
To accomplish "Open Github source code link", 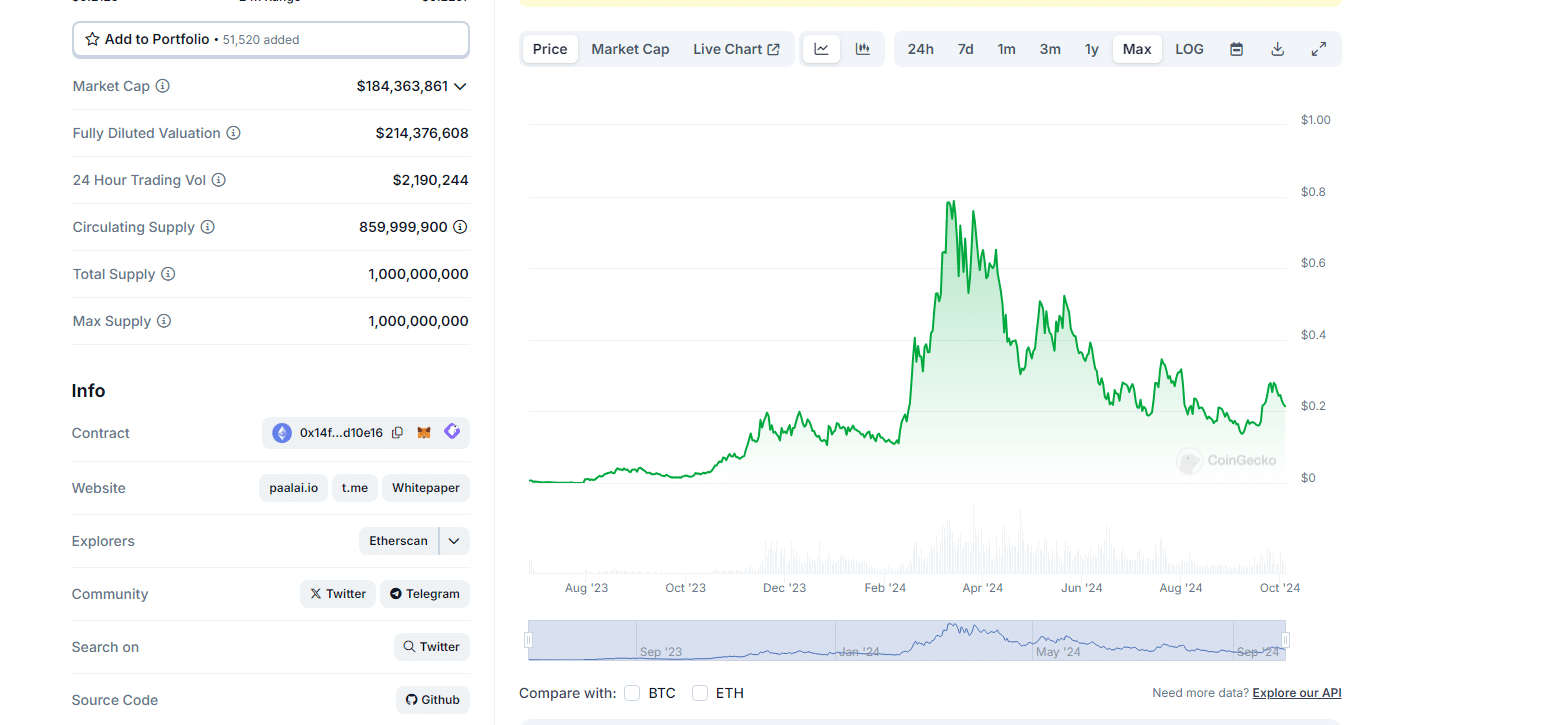I will tap(433, 700).
